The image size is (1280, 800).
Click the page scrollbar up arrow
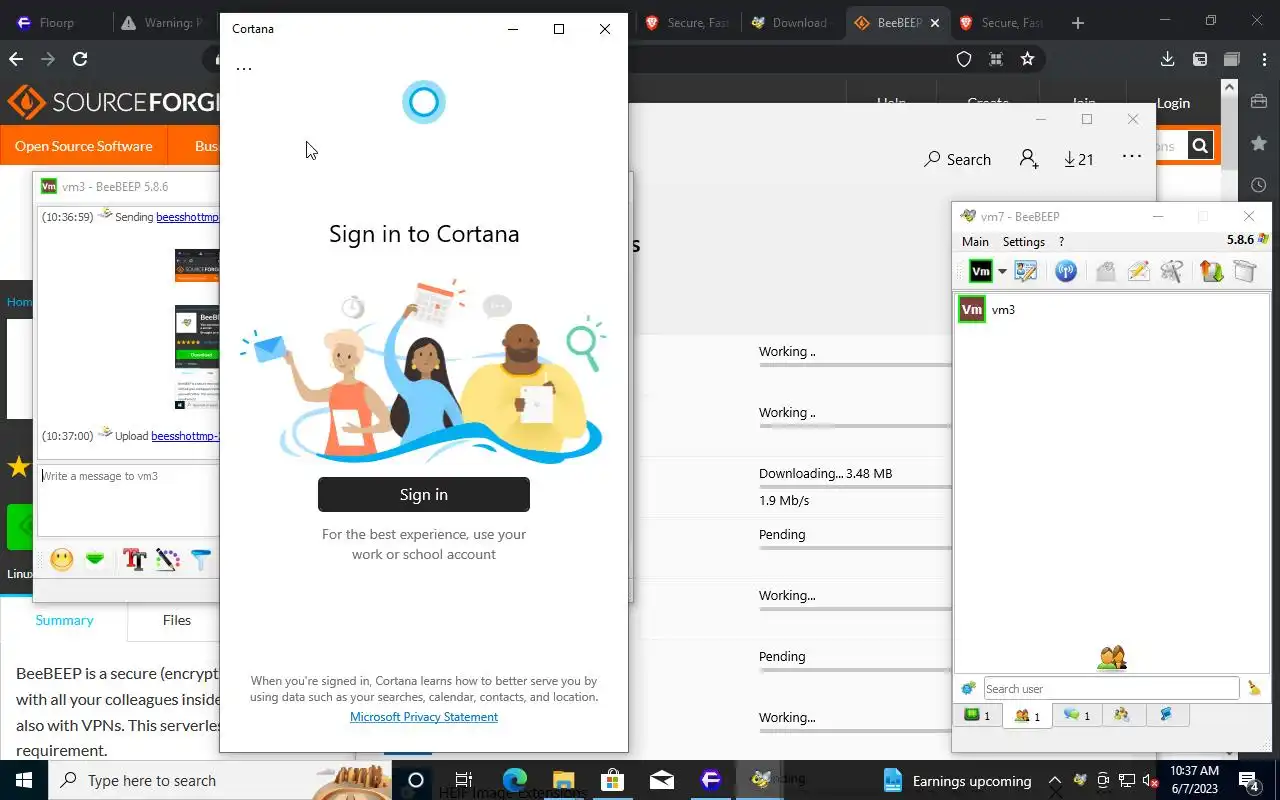click(x=1229, y=87)
